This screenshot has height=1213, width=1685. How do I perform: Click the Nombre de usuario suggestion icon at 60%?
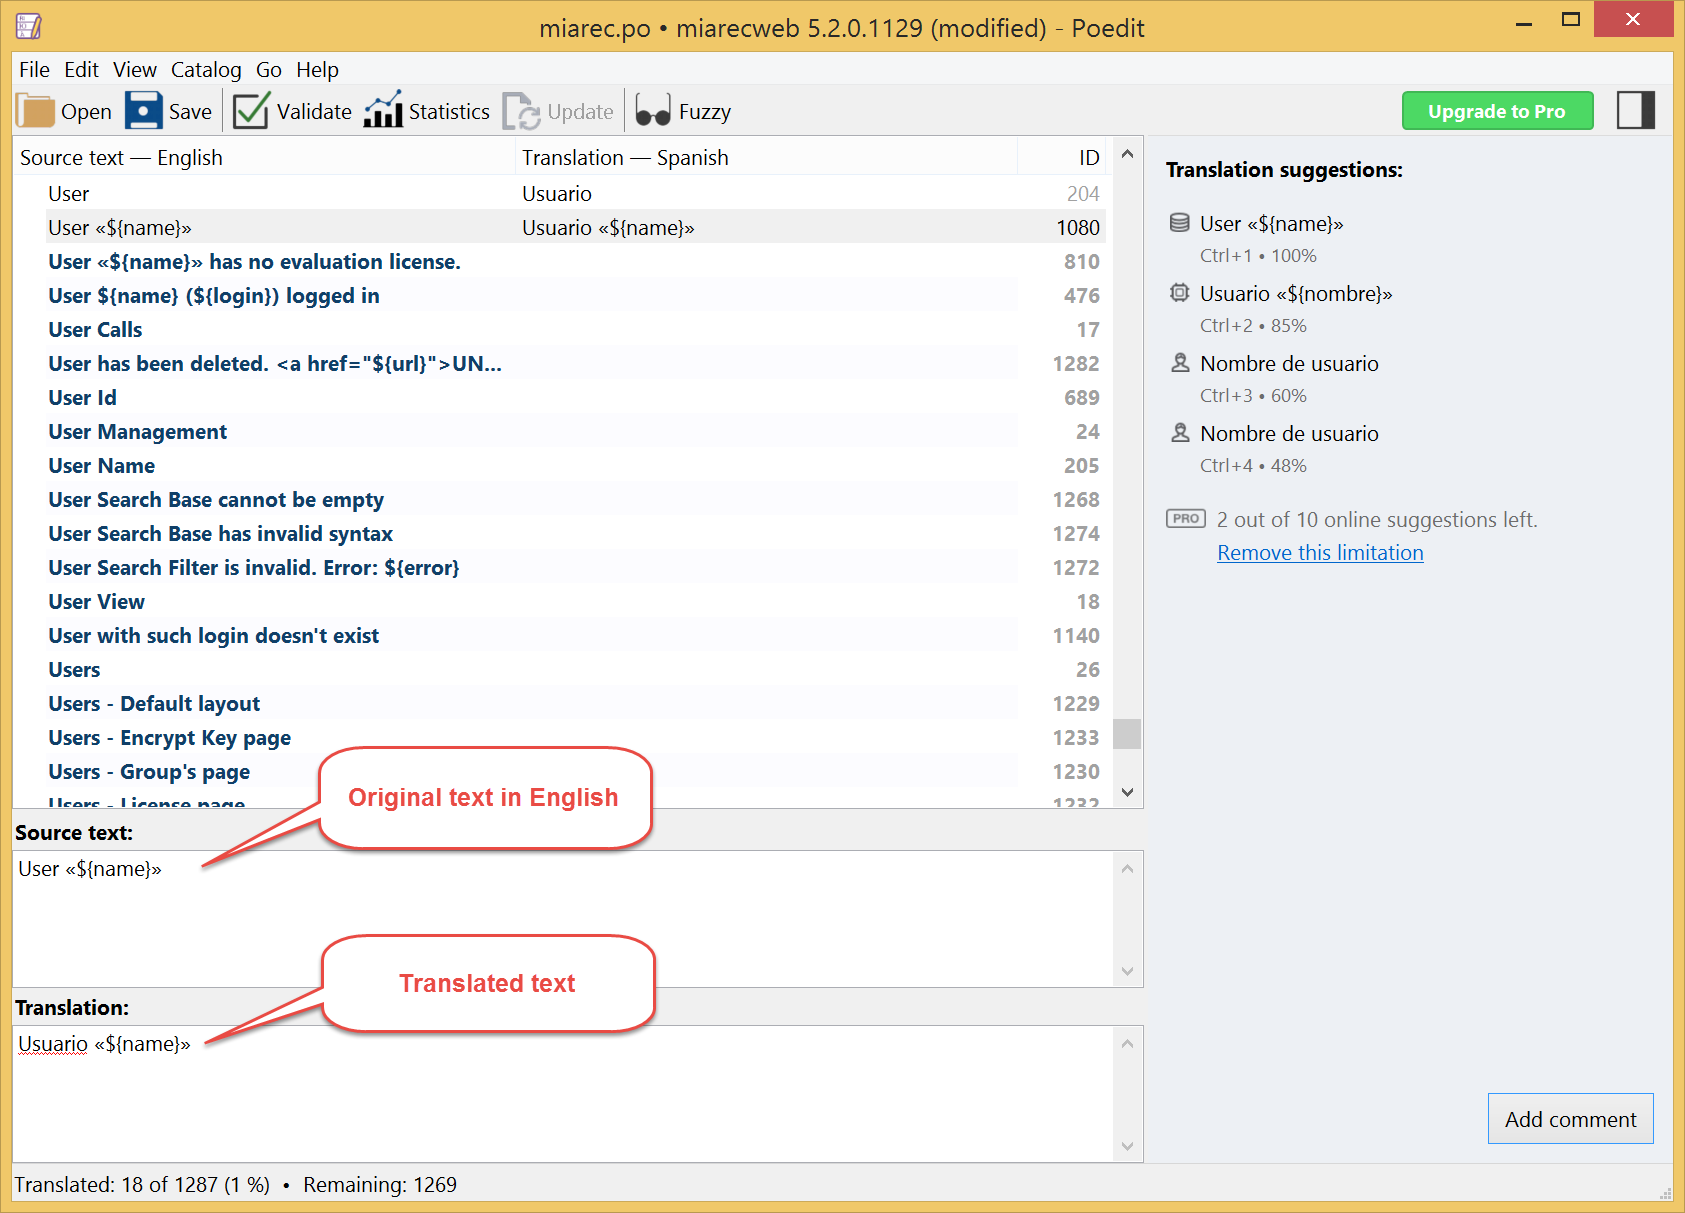point(1180,363)
